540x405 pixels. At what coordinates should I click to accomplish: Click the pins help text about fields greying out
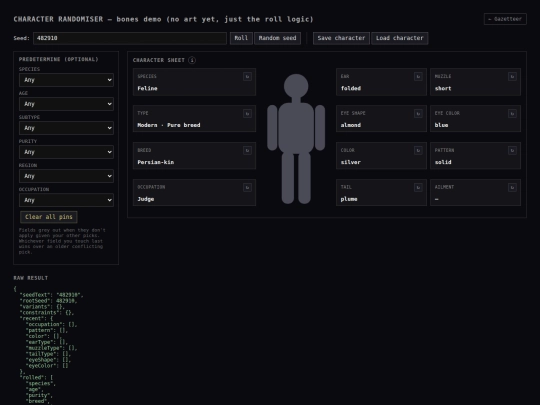pyautogui.click(x=62, y=241)
